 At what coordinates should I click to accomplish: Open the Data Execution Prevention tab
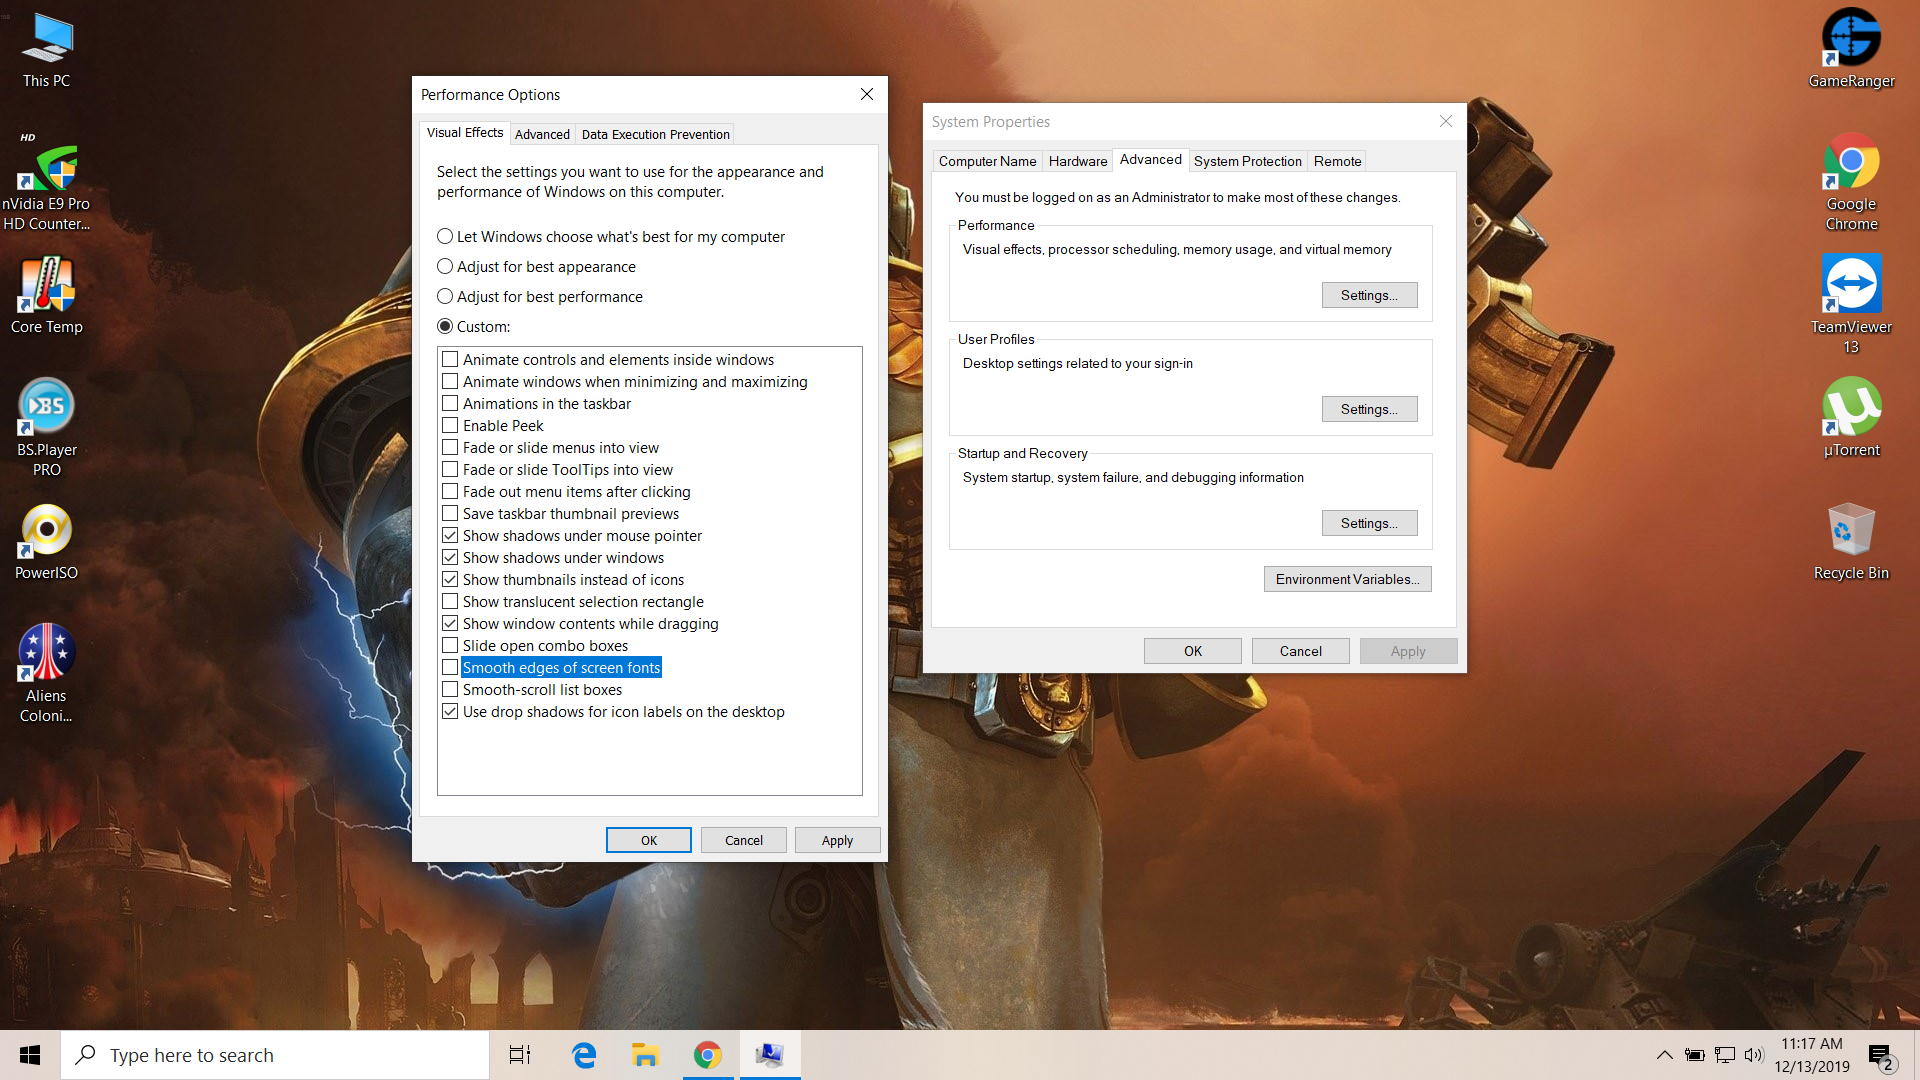(655, 134)
